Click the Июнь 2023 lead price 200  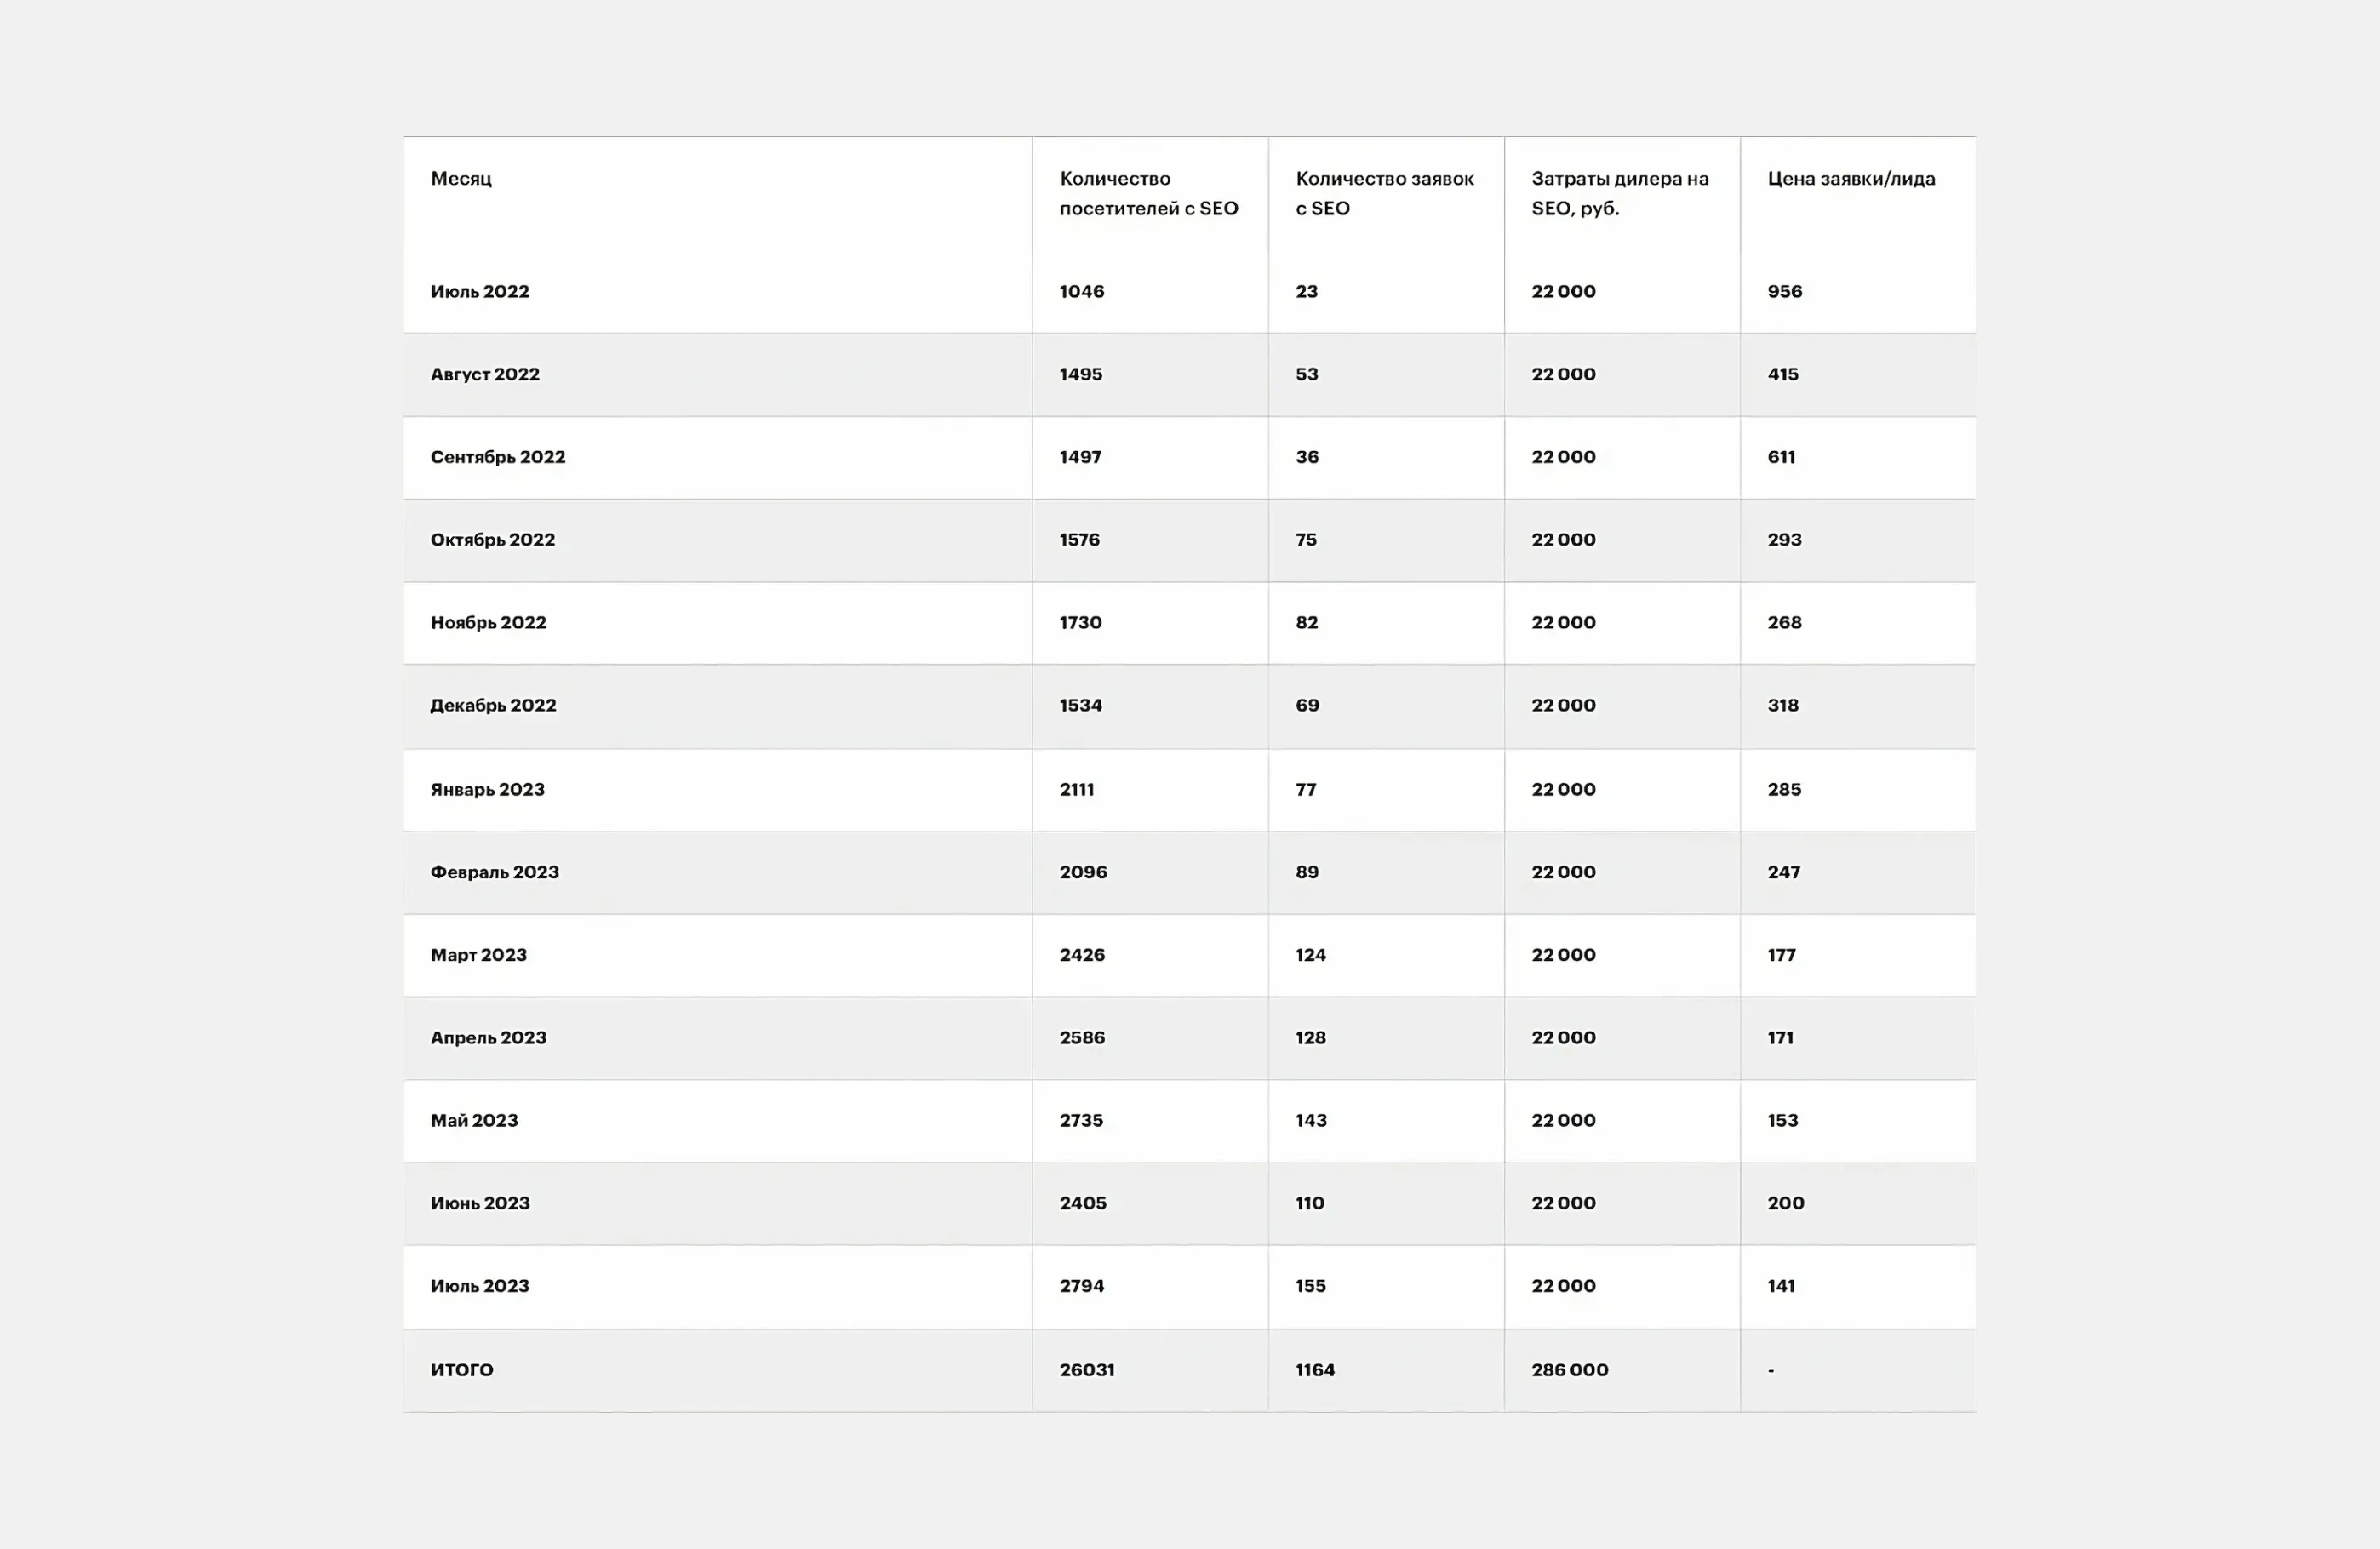pos(1785,1204)
